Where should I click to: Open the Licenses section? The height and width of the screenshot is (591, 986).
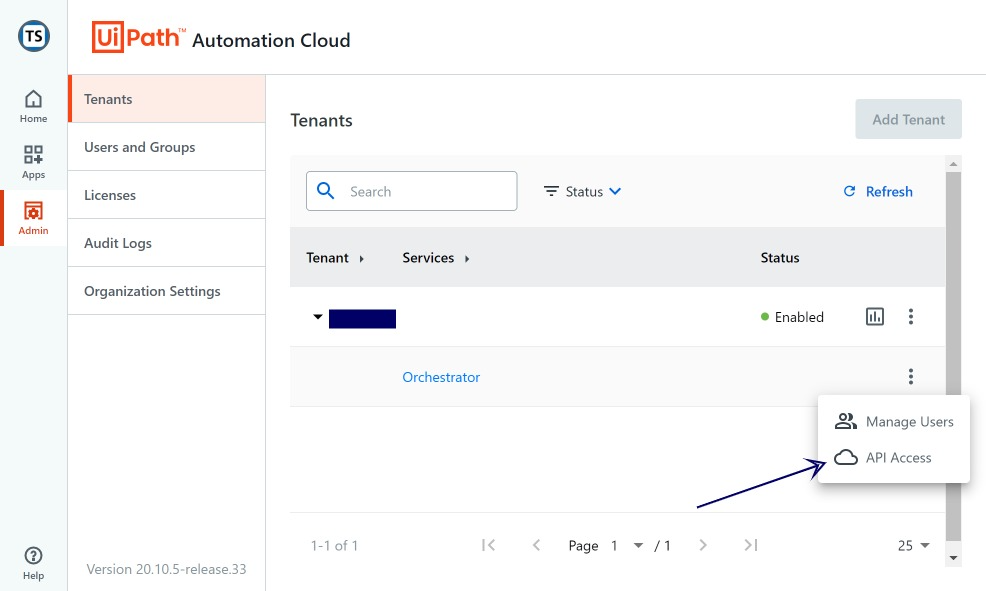pos(167,195)
